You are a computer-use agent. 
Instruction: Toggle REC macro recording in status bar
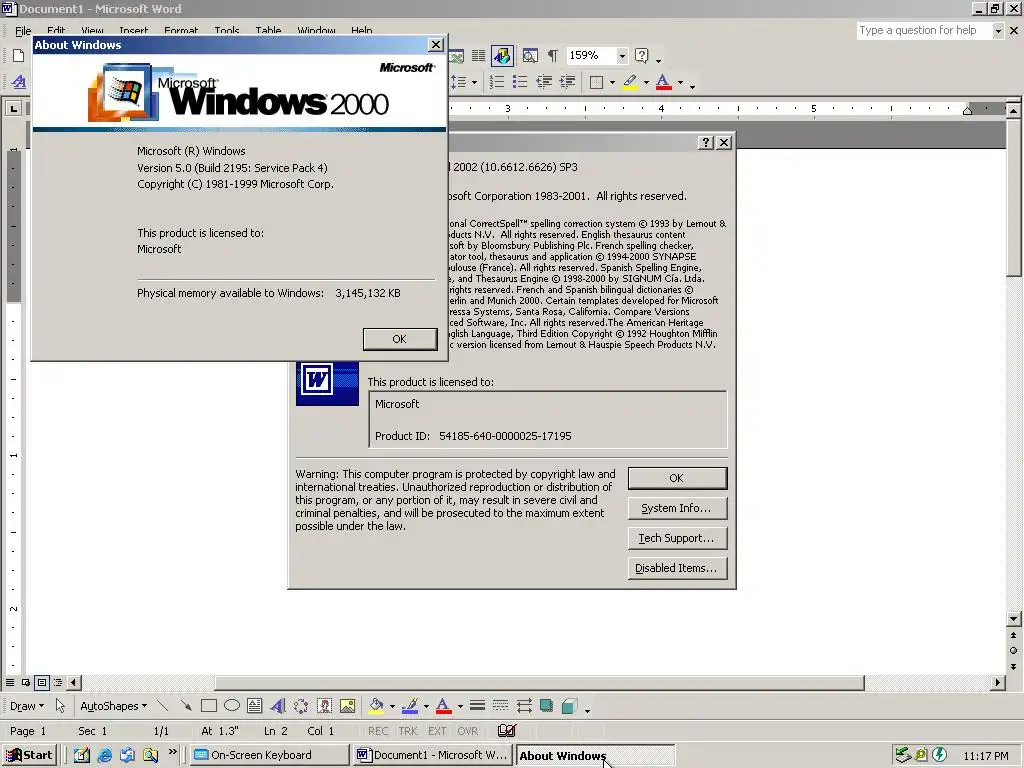(x=378, y=731)
